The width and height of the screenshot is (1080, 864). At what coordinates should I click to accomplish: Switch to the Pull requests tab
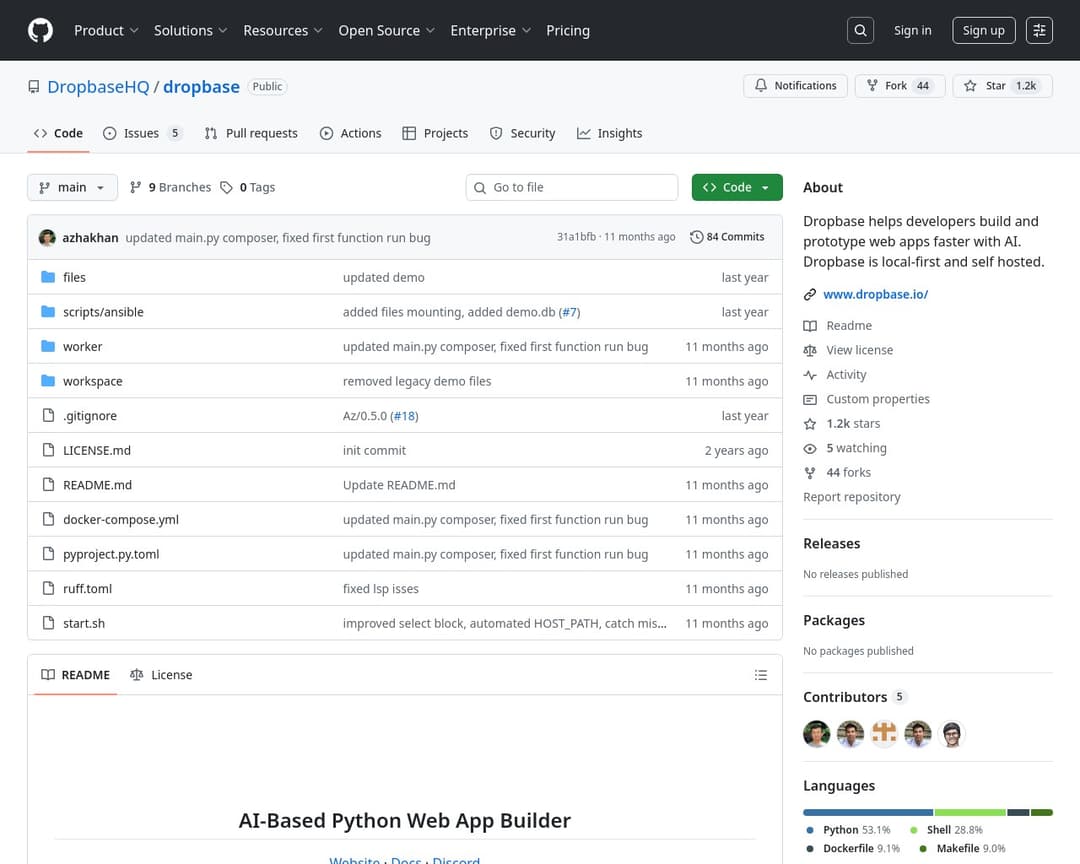point(251,133)
